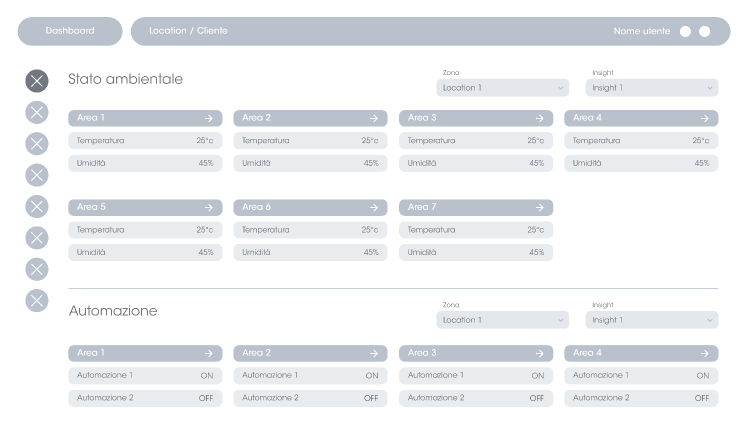Click the arrow on Area 7 card
Screen dimensions: 752x422
(x=539, y=207)
